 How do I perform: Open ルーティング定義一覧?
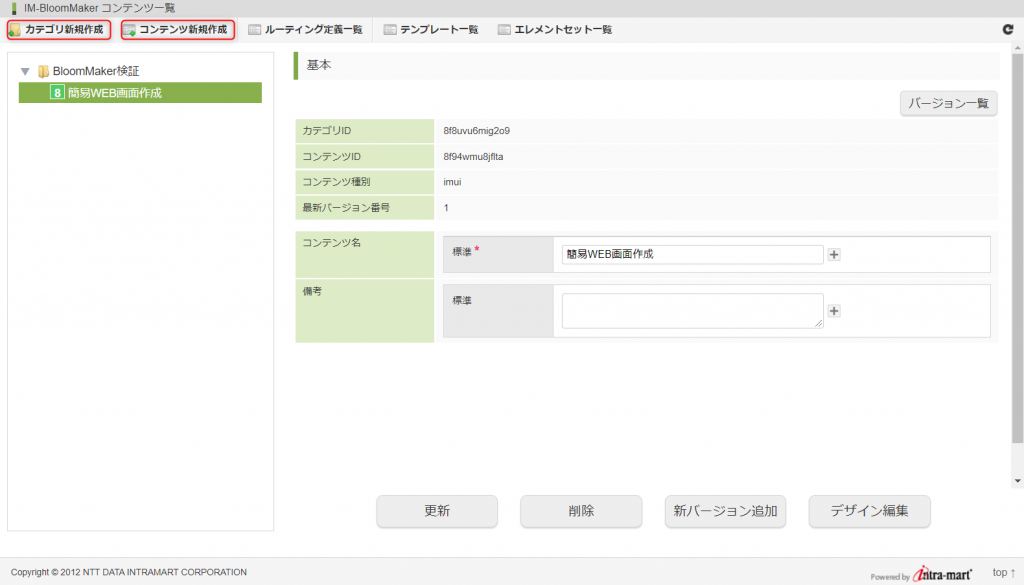pos(305,29)
